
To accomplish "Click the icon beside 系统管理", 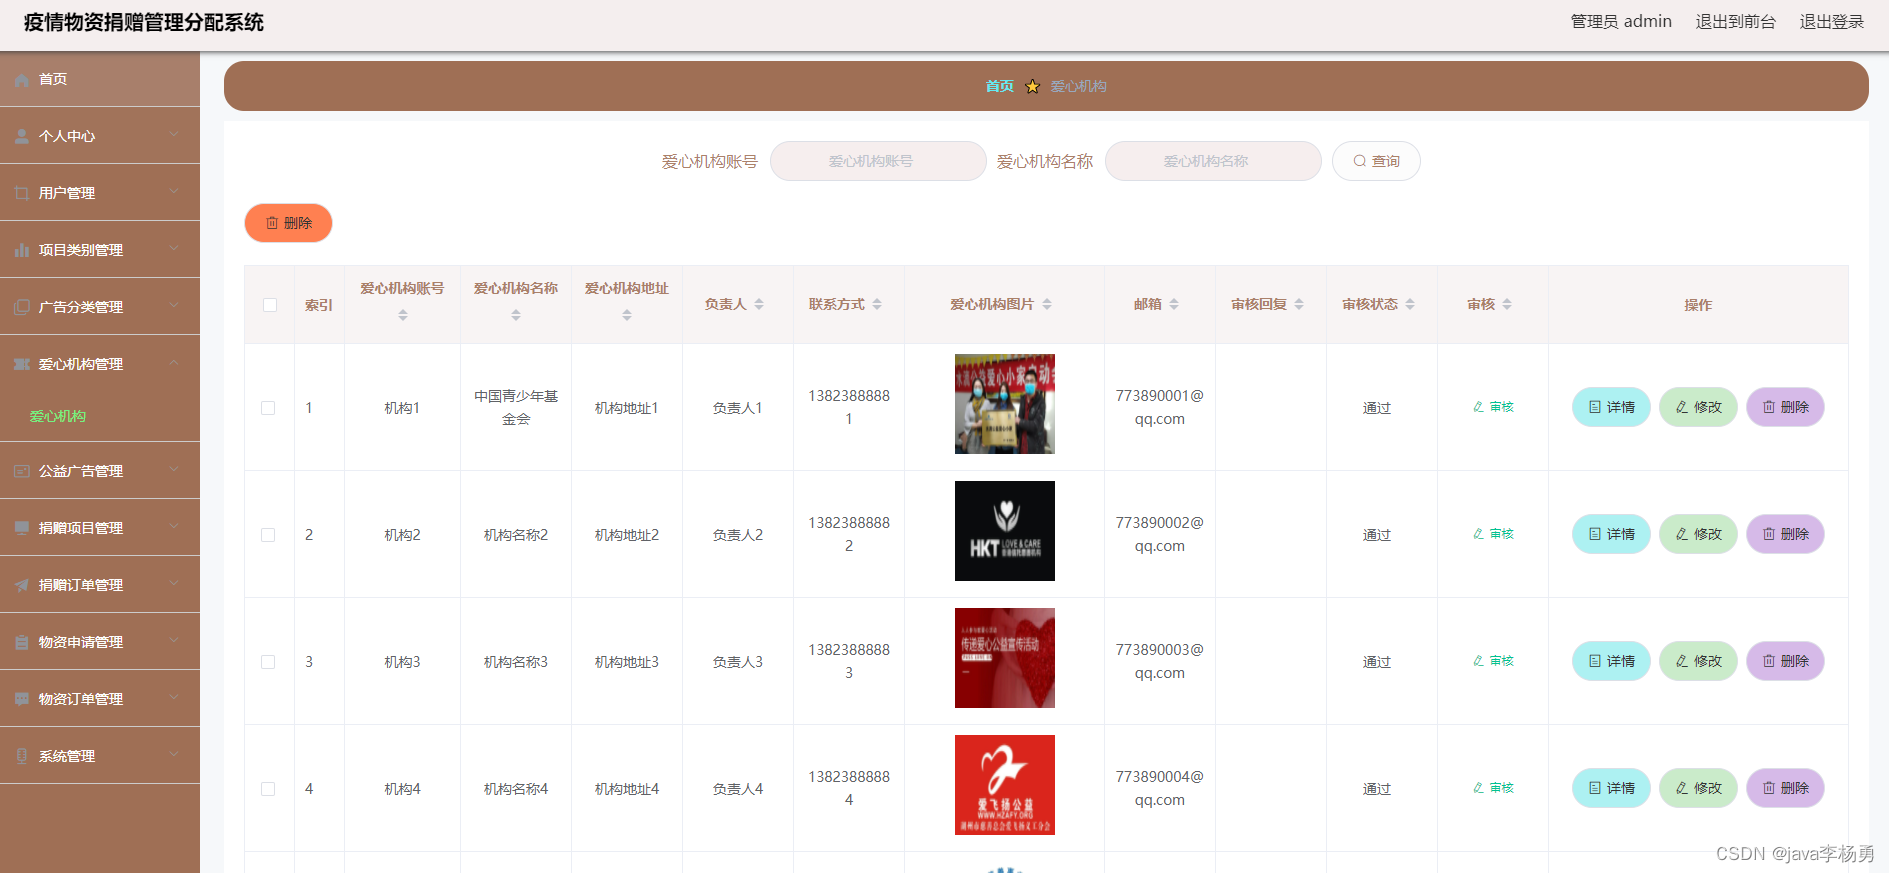I will pos(22,757).
